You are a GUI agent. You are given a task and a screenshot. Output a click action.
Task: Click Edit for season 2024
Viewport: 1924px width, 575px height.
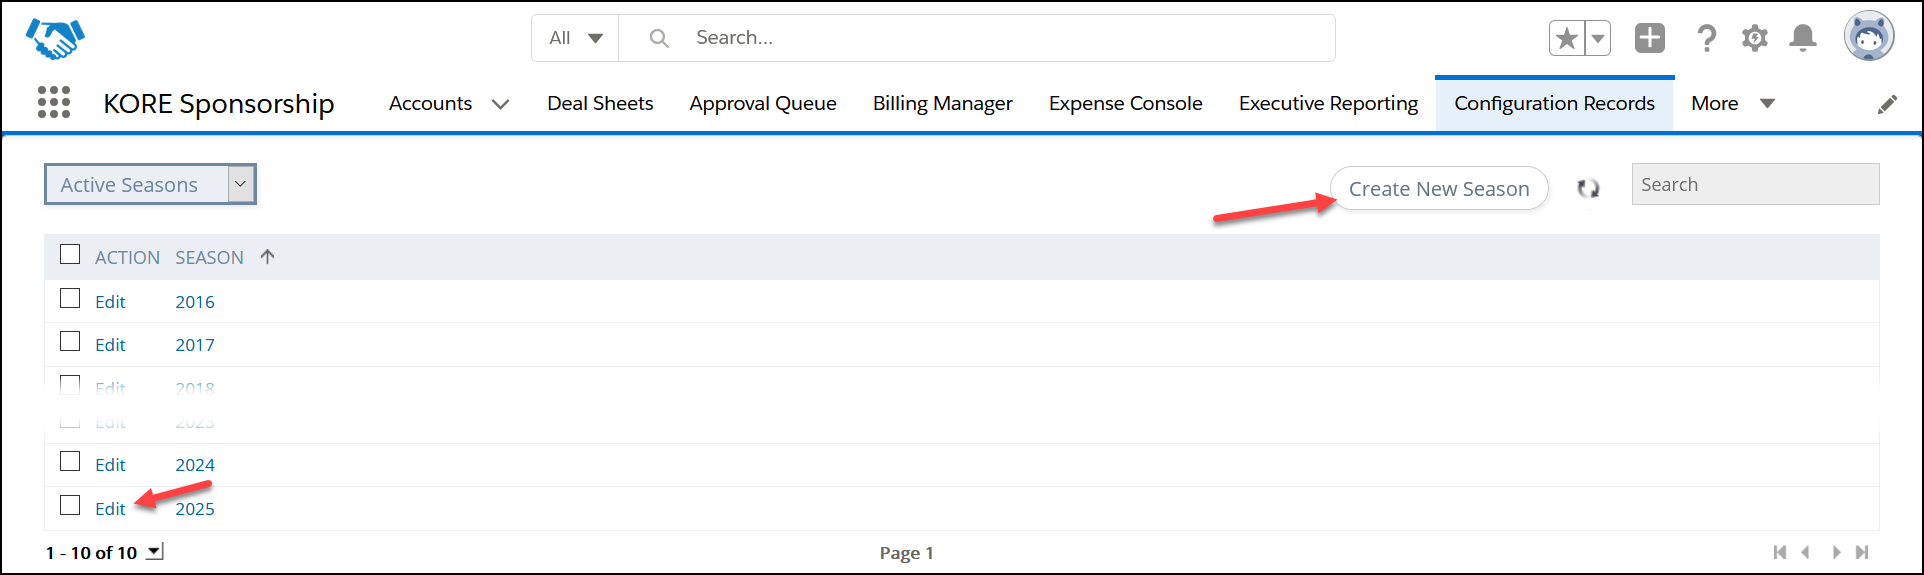click(x=110, y=465)
